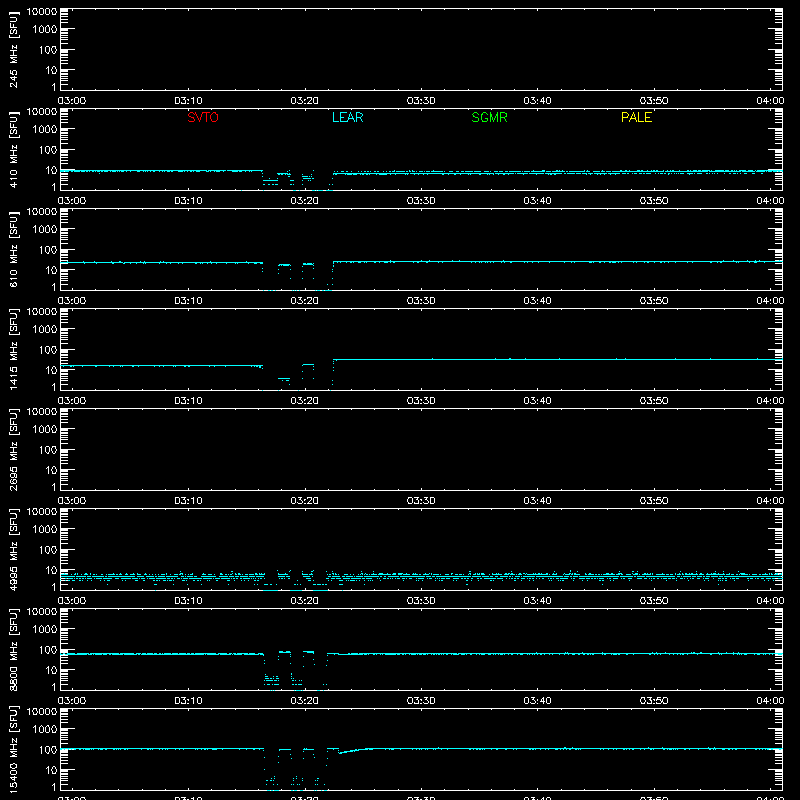Click the 10000 label on the 245 MHz axis
The image size is (800, 800).
42,12
